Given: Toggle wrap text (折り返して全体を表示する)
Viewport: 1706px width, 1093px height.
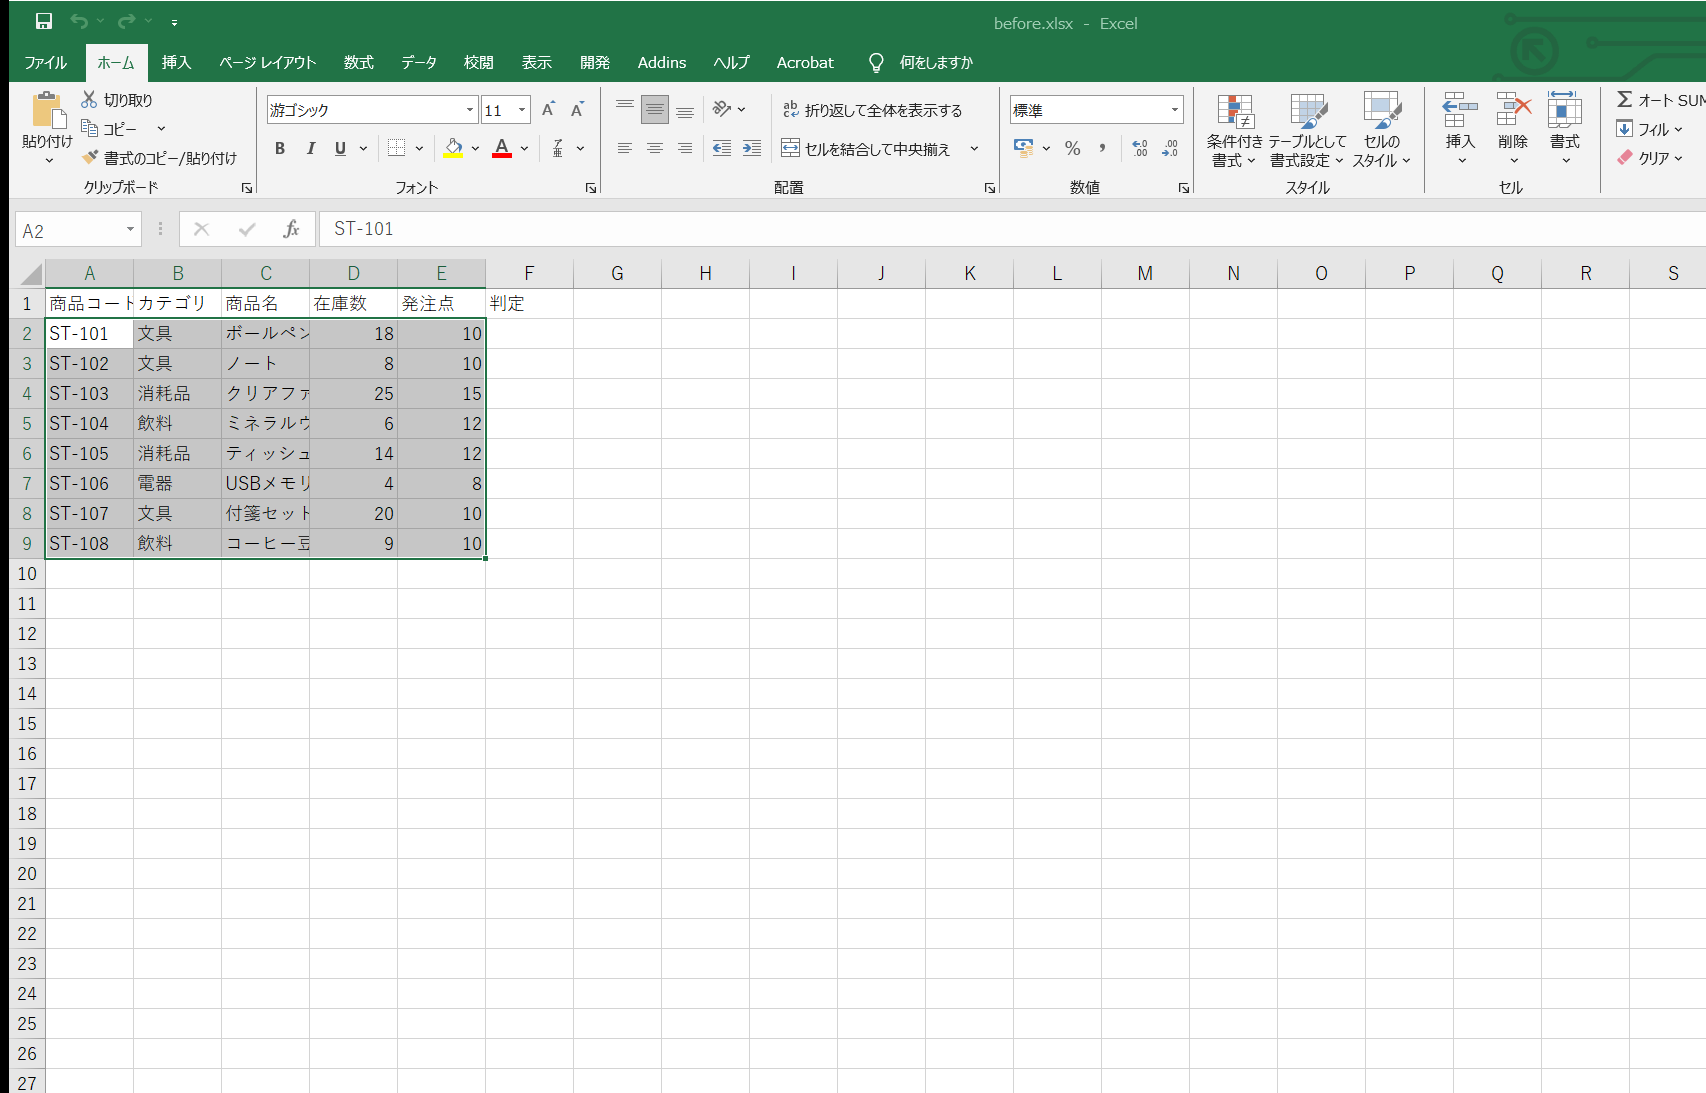Looking at the screenshot, I should 872,110.
